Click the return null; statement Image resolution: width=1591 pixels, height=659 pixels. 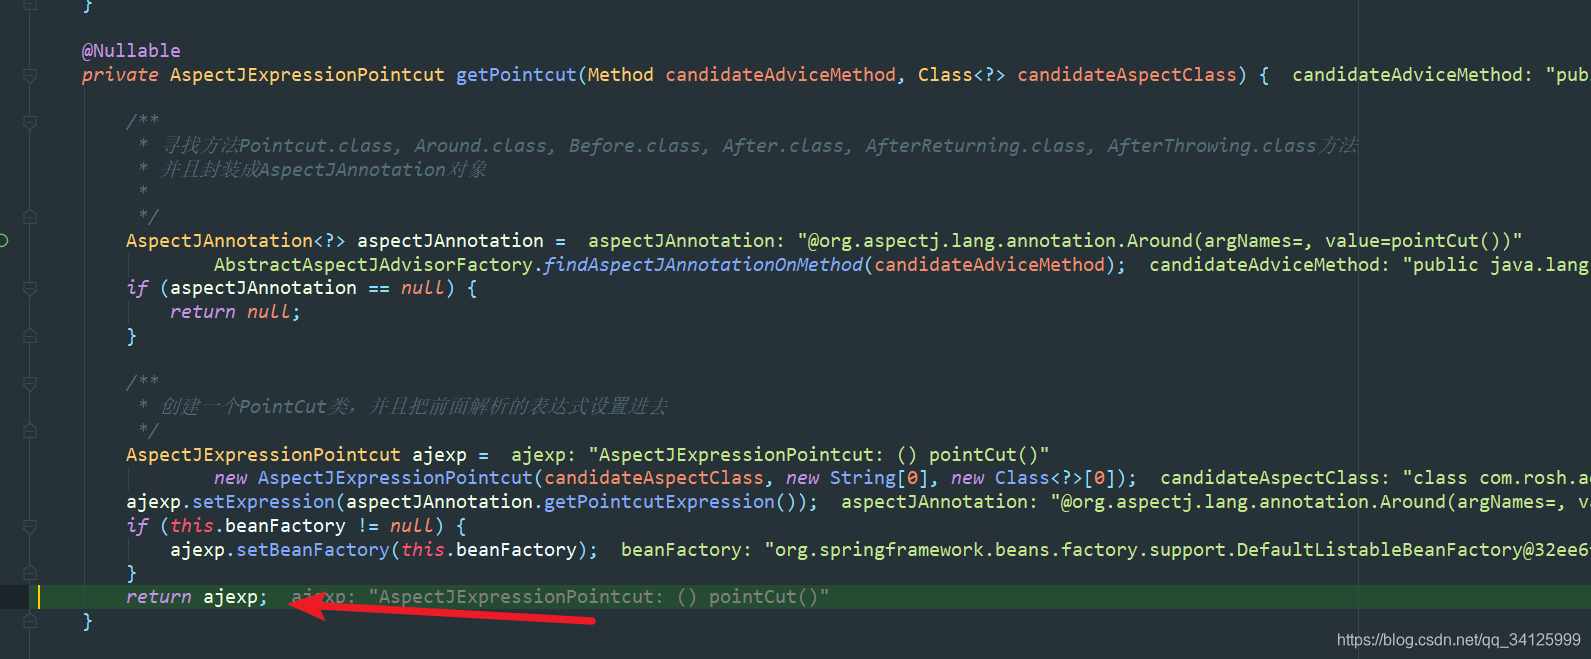tap(235, 312)
